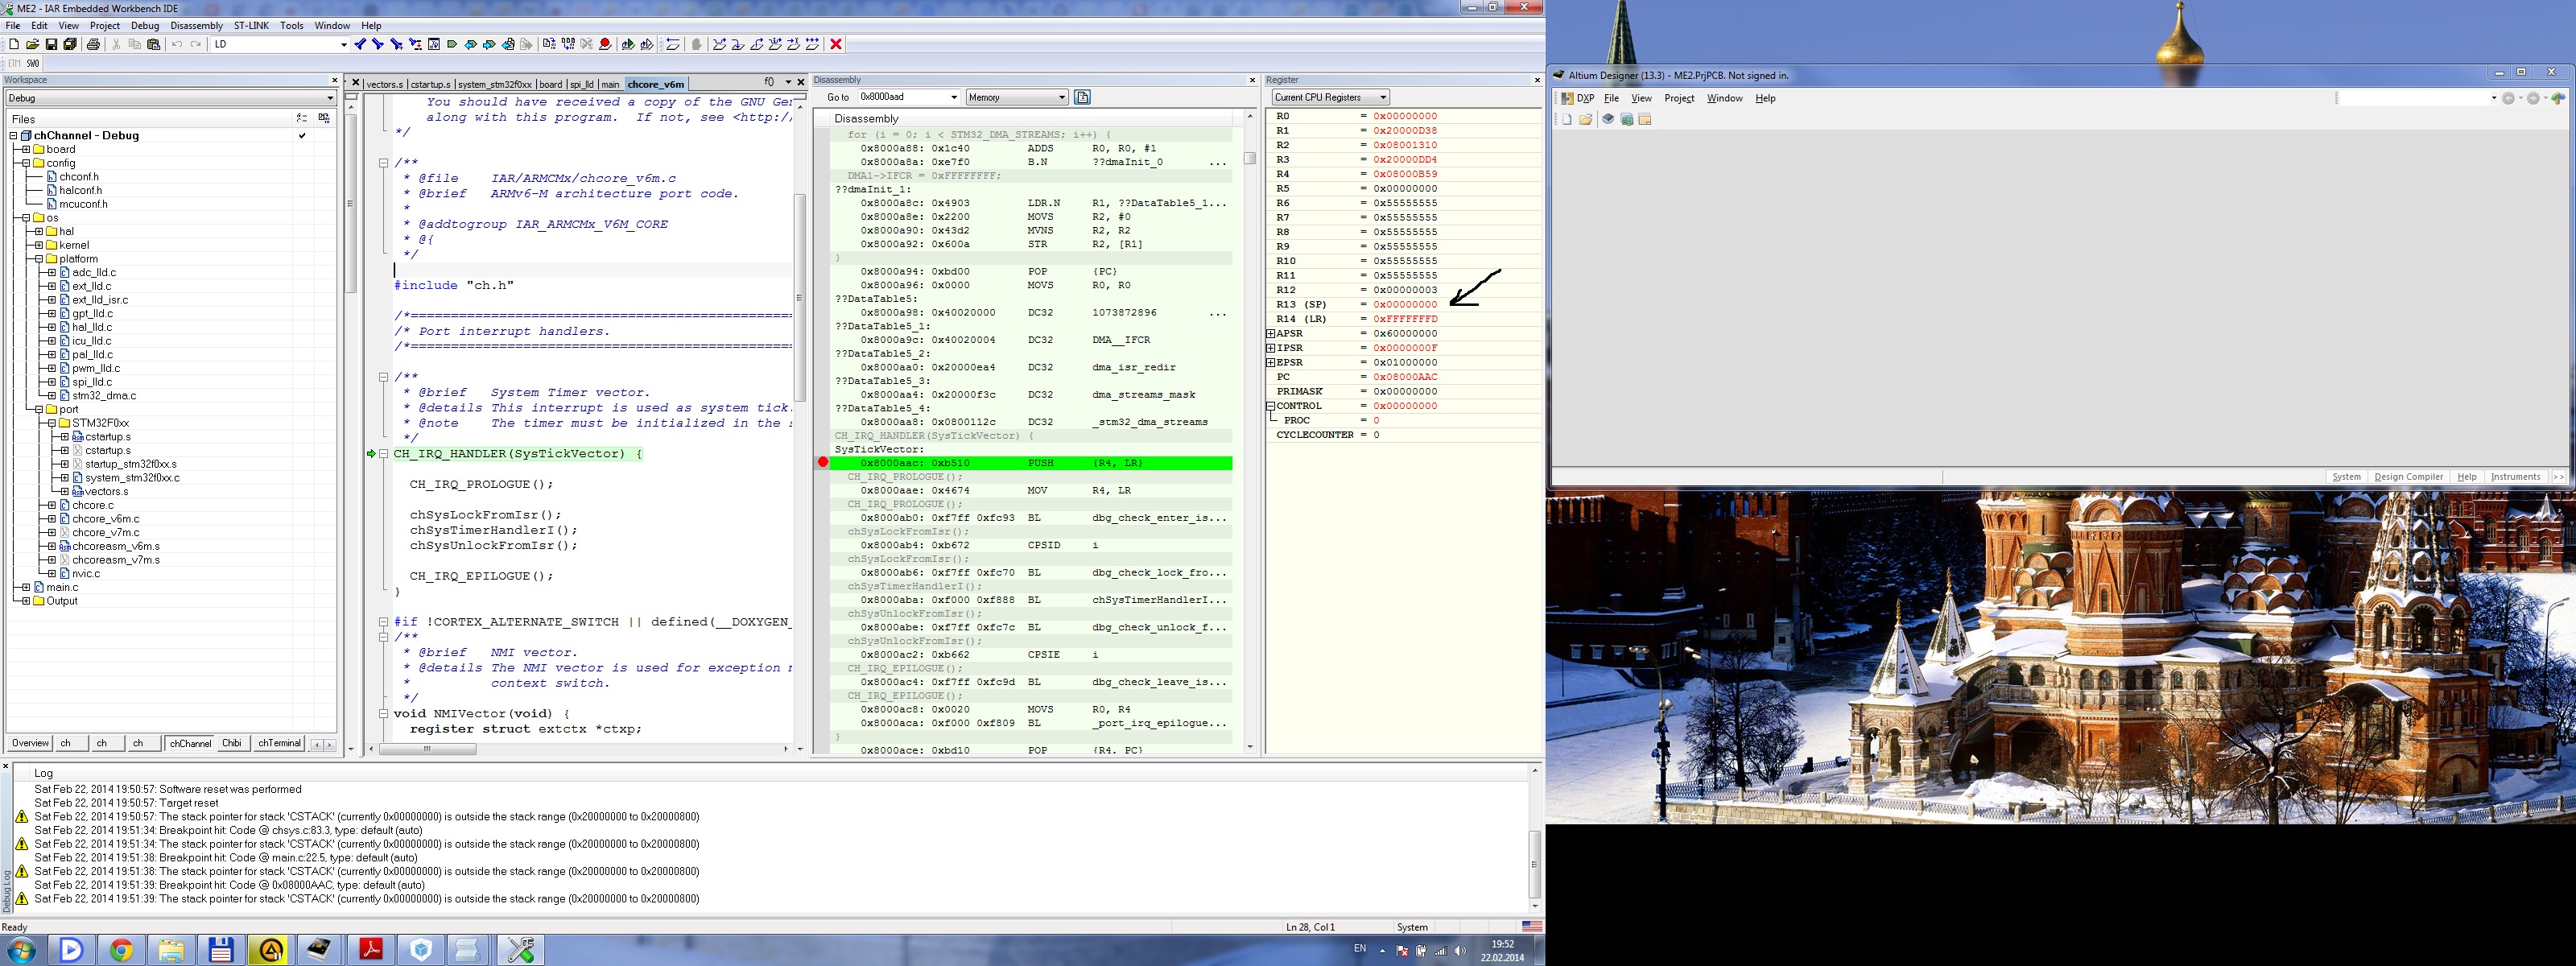This screenshot has width=2576, height=966.
Task: Click the volume icon in system tray
Action: pyautogui.click(x=1459, y=950)
